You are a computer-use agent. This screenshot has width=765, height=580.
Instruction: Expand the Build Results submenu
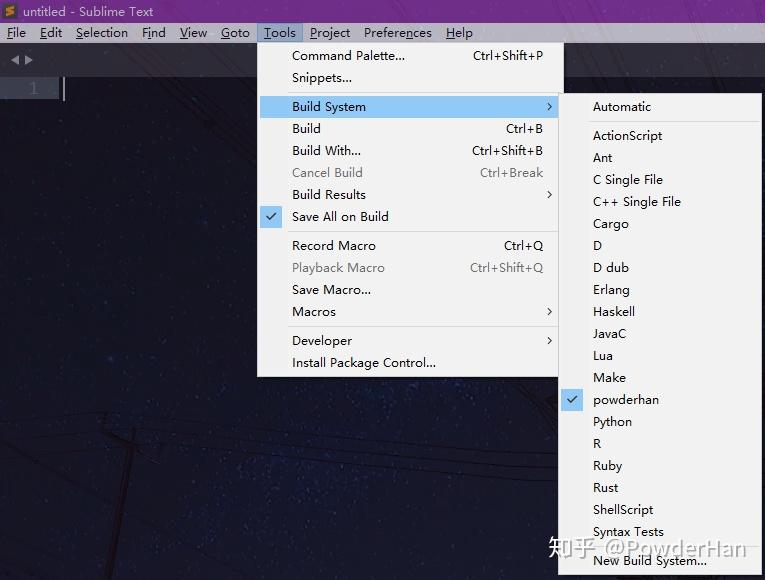(409, 195)
